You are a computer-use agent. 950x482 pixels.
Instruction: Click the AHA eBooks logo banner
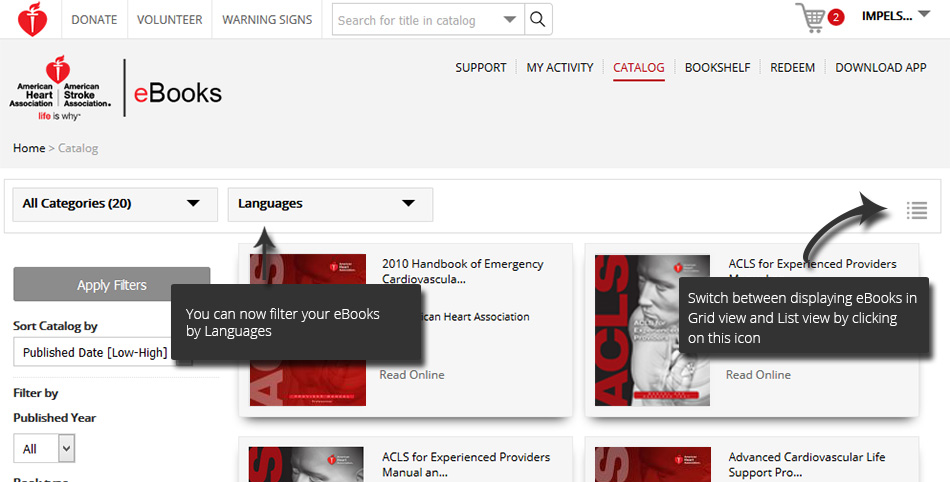click(116, 88)
